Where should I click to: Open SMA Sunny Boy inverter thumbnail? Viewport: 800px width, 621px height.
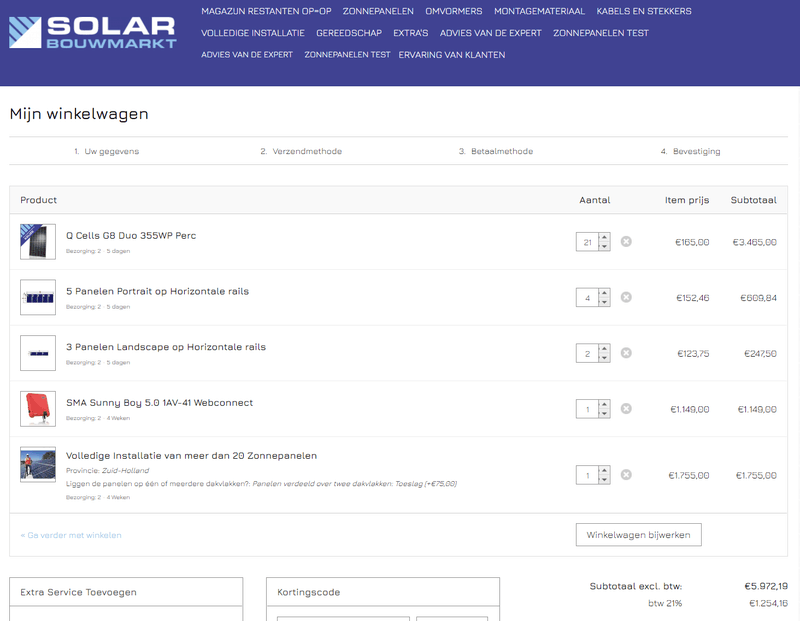38,408
